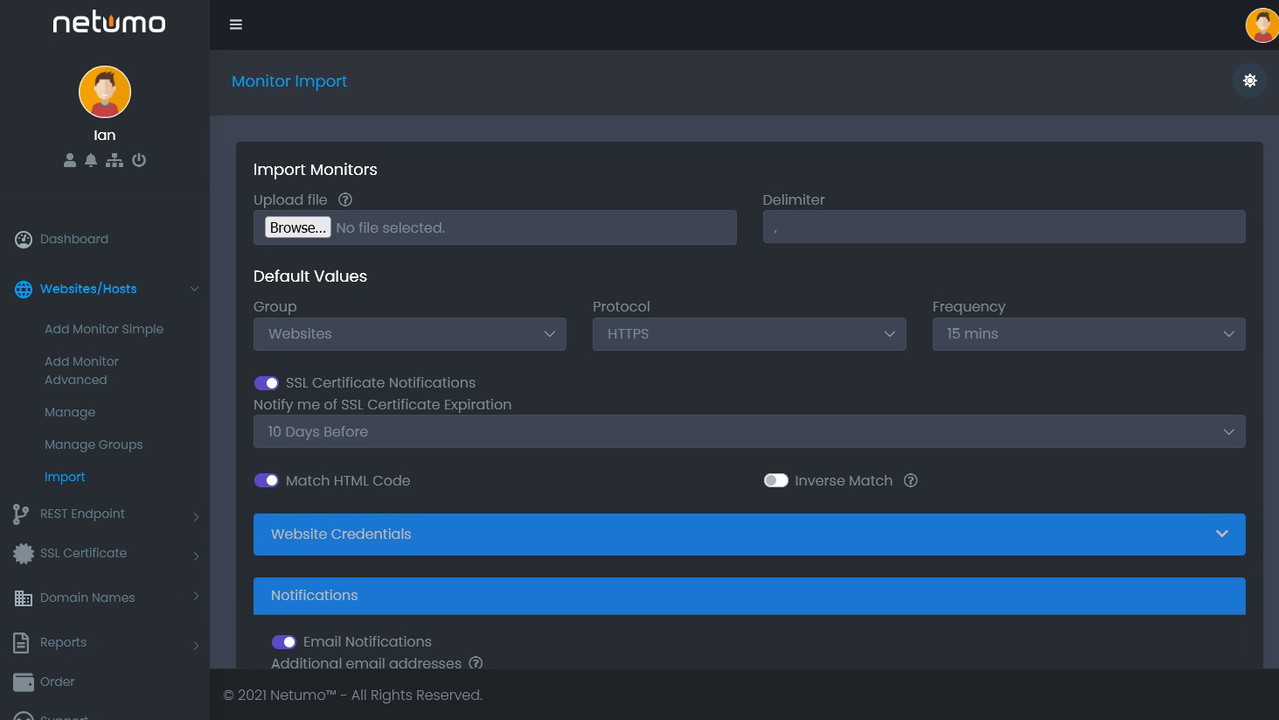Go to Manage Groups link
The image size is (1279, 720).
[x=93, y=445]
